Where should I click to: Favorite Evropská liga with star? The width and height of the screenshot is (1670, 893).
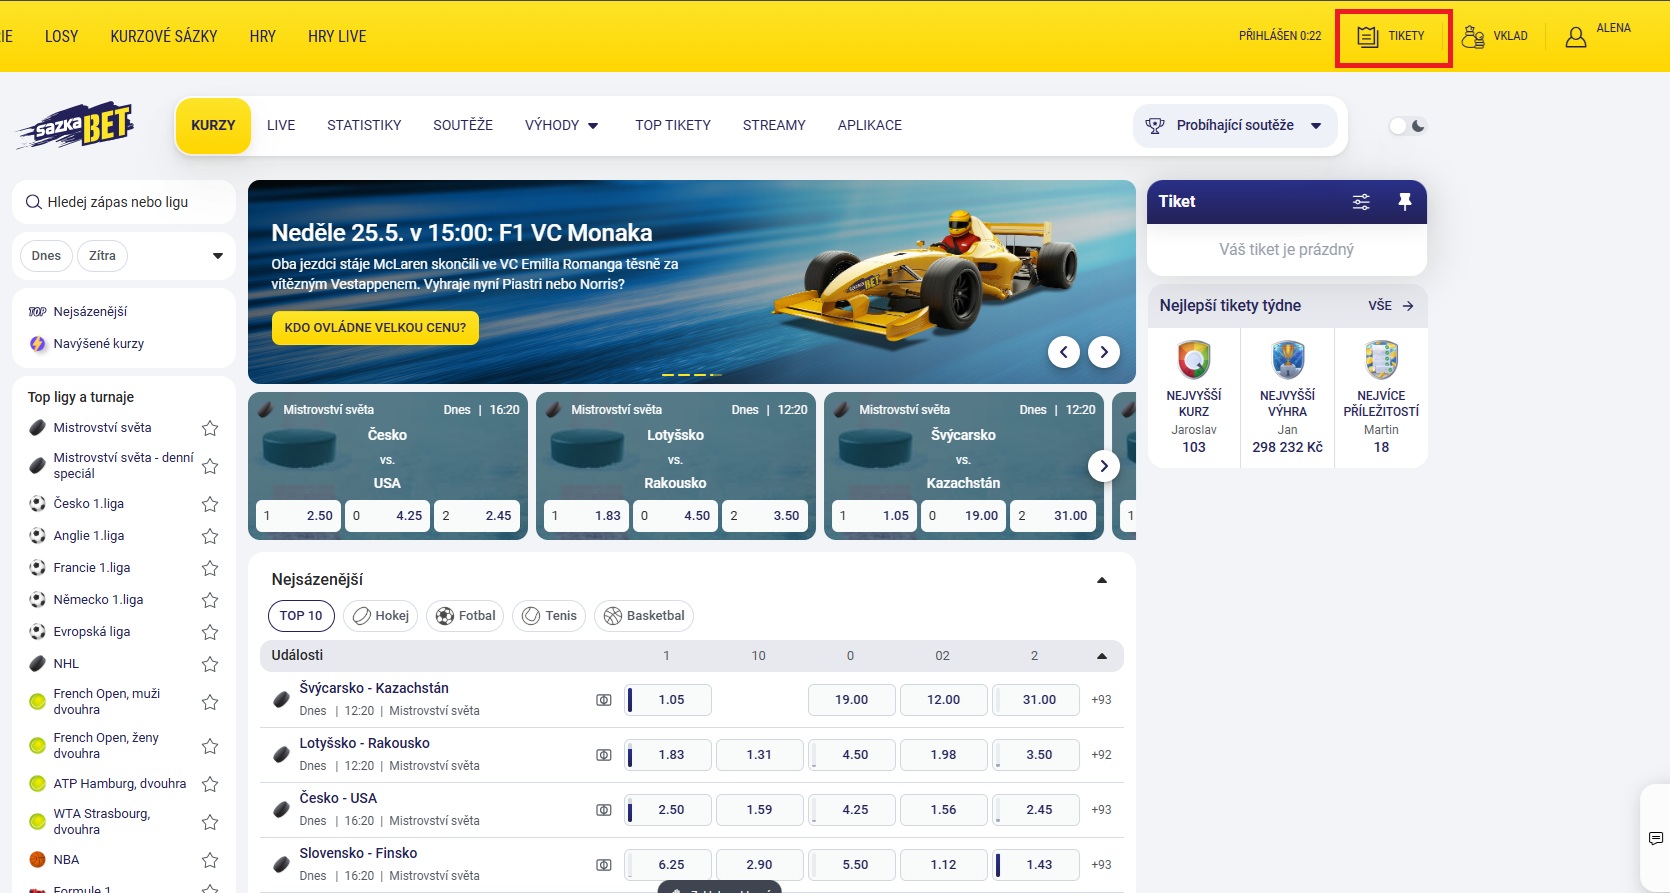210,632
